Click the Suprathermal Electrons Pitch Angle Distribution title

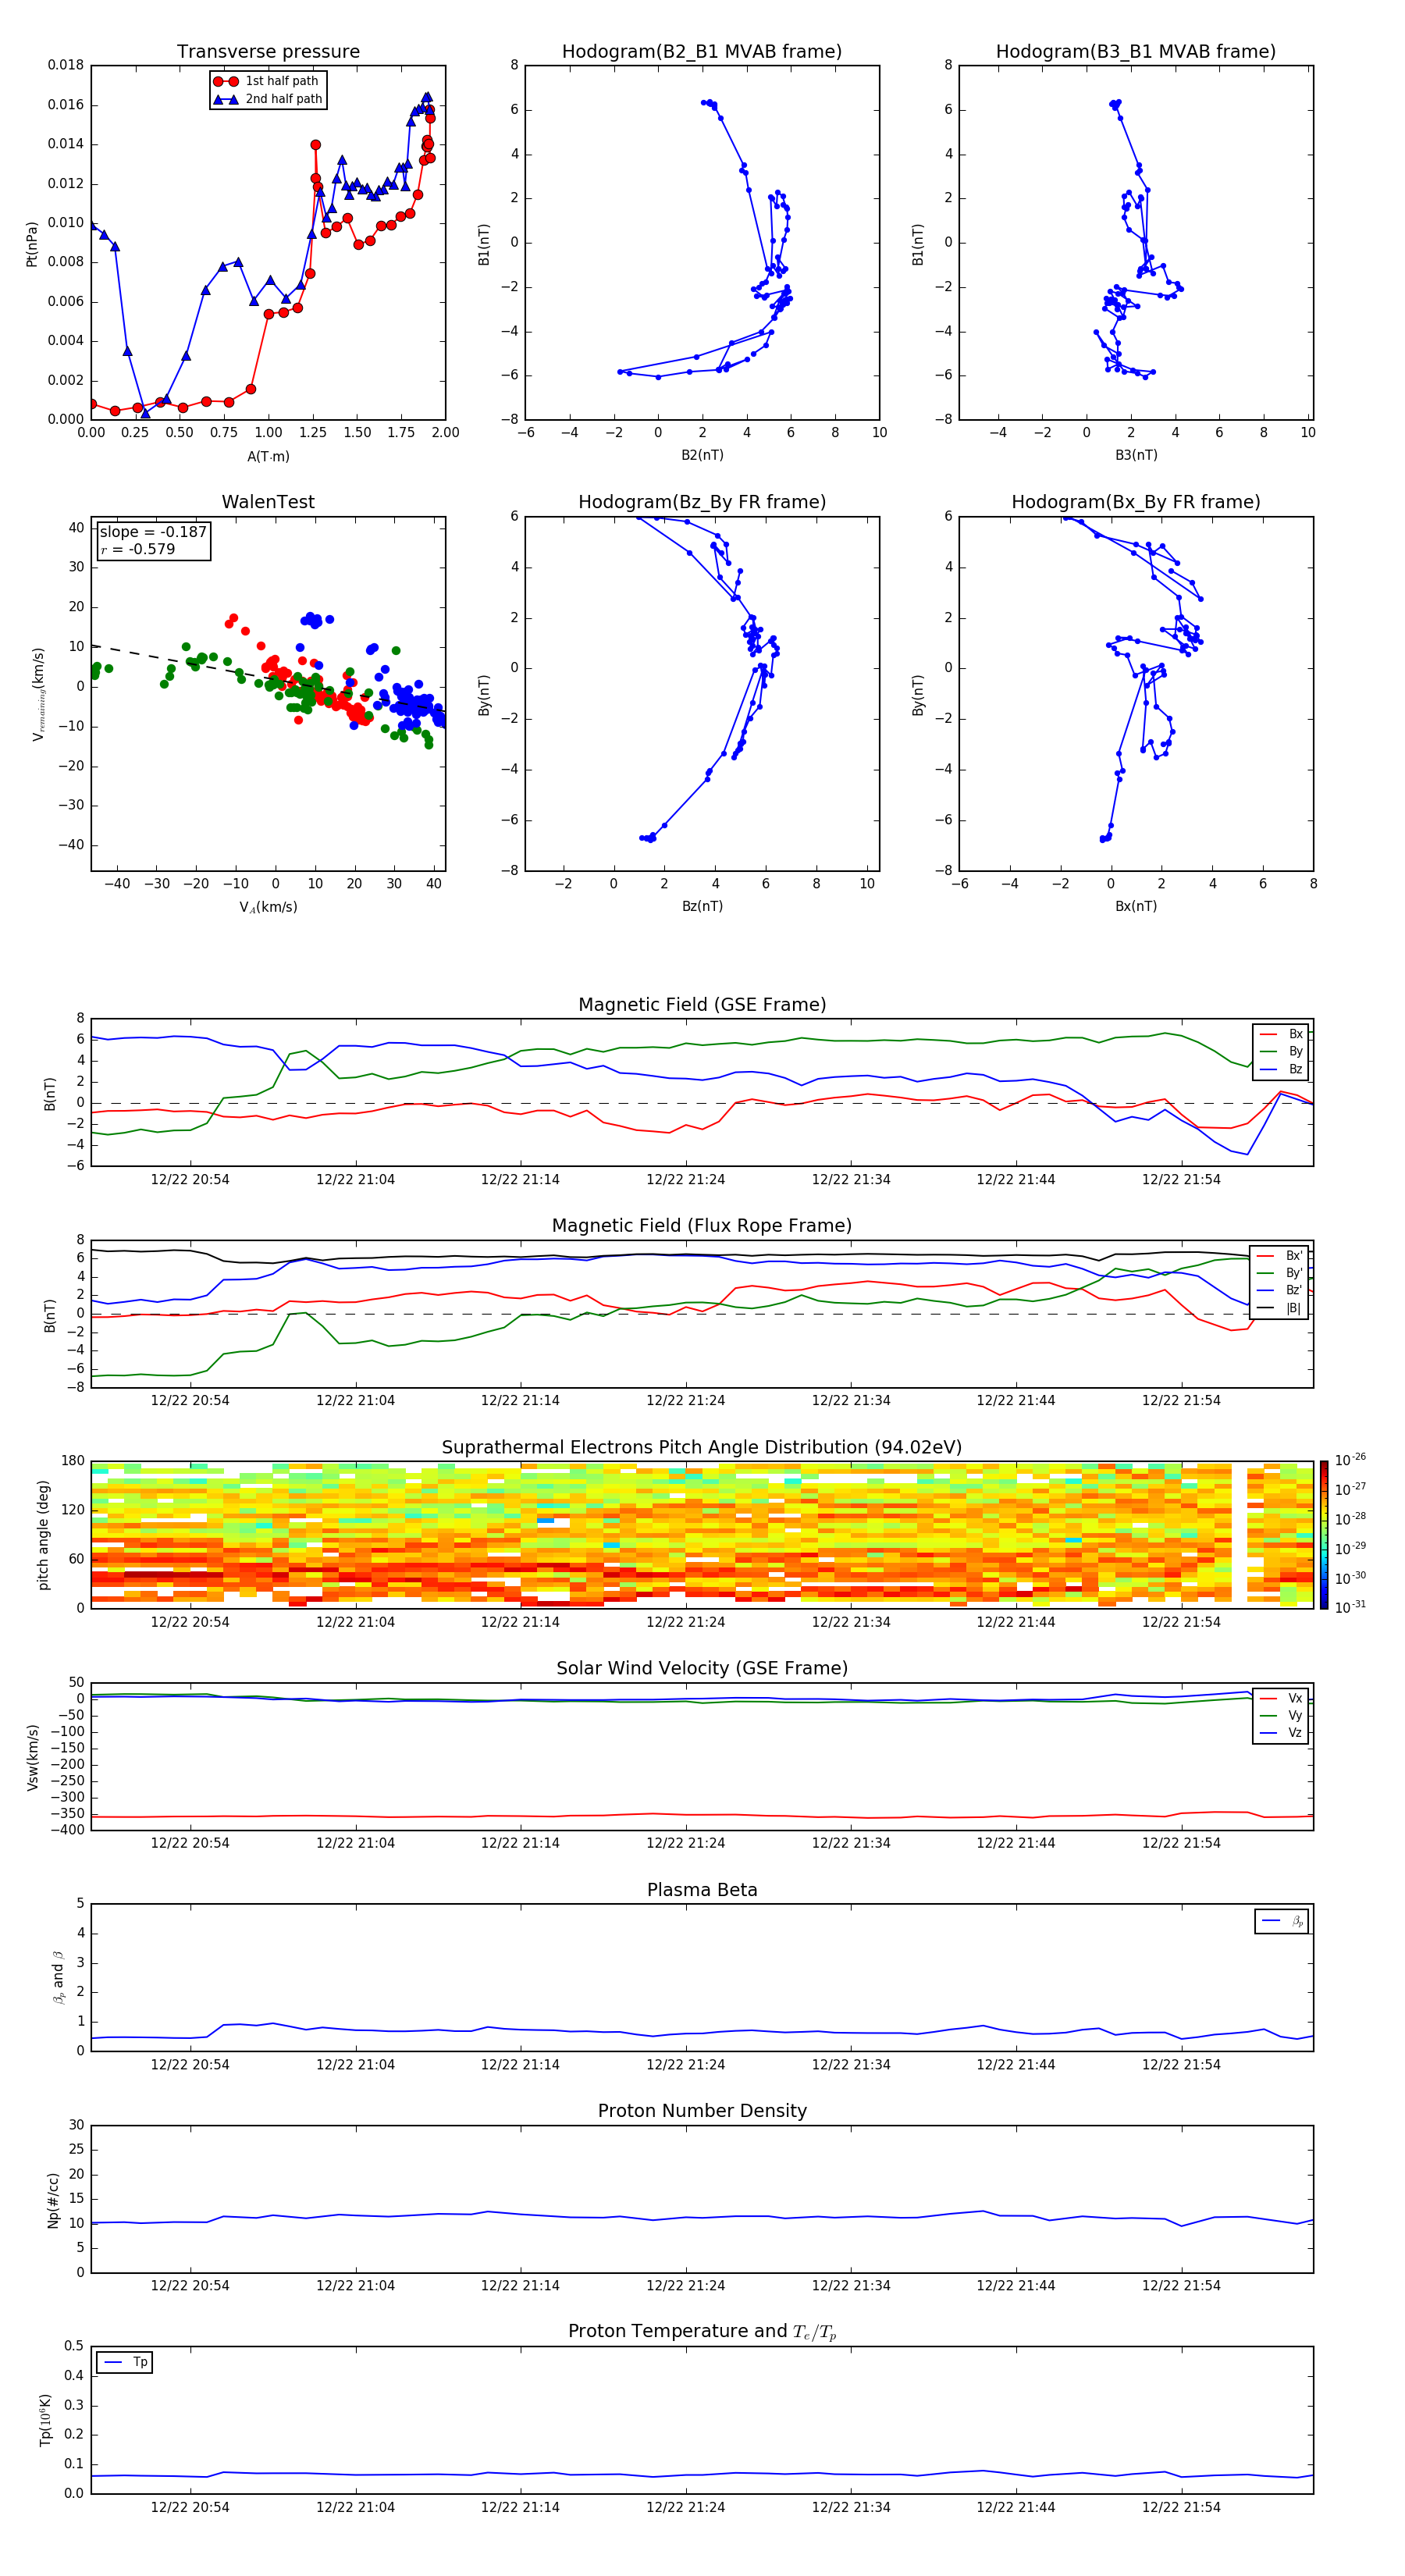(702, 1448)
